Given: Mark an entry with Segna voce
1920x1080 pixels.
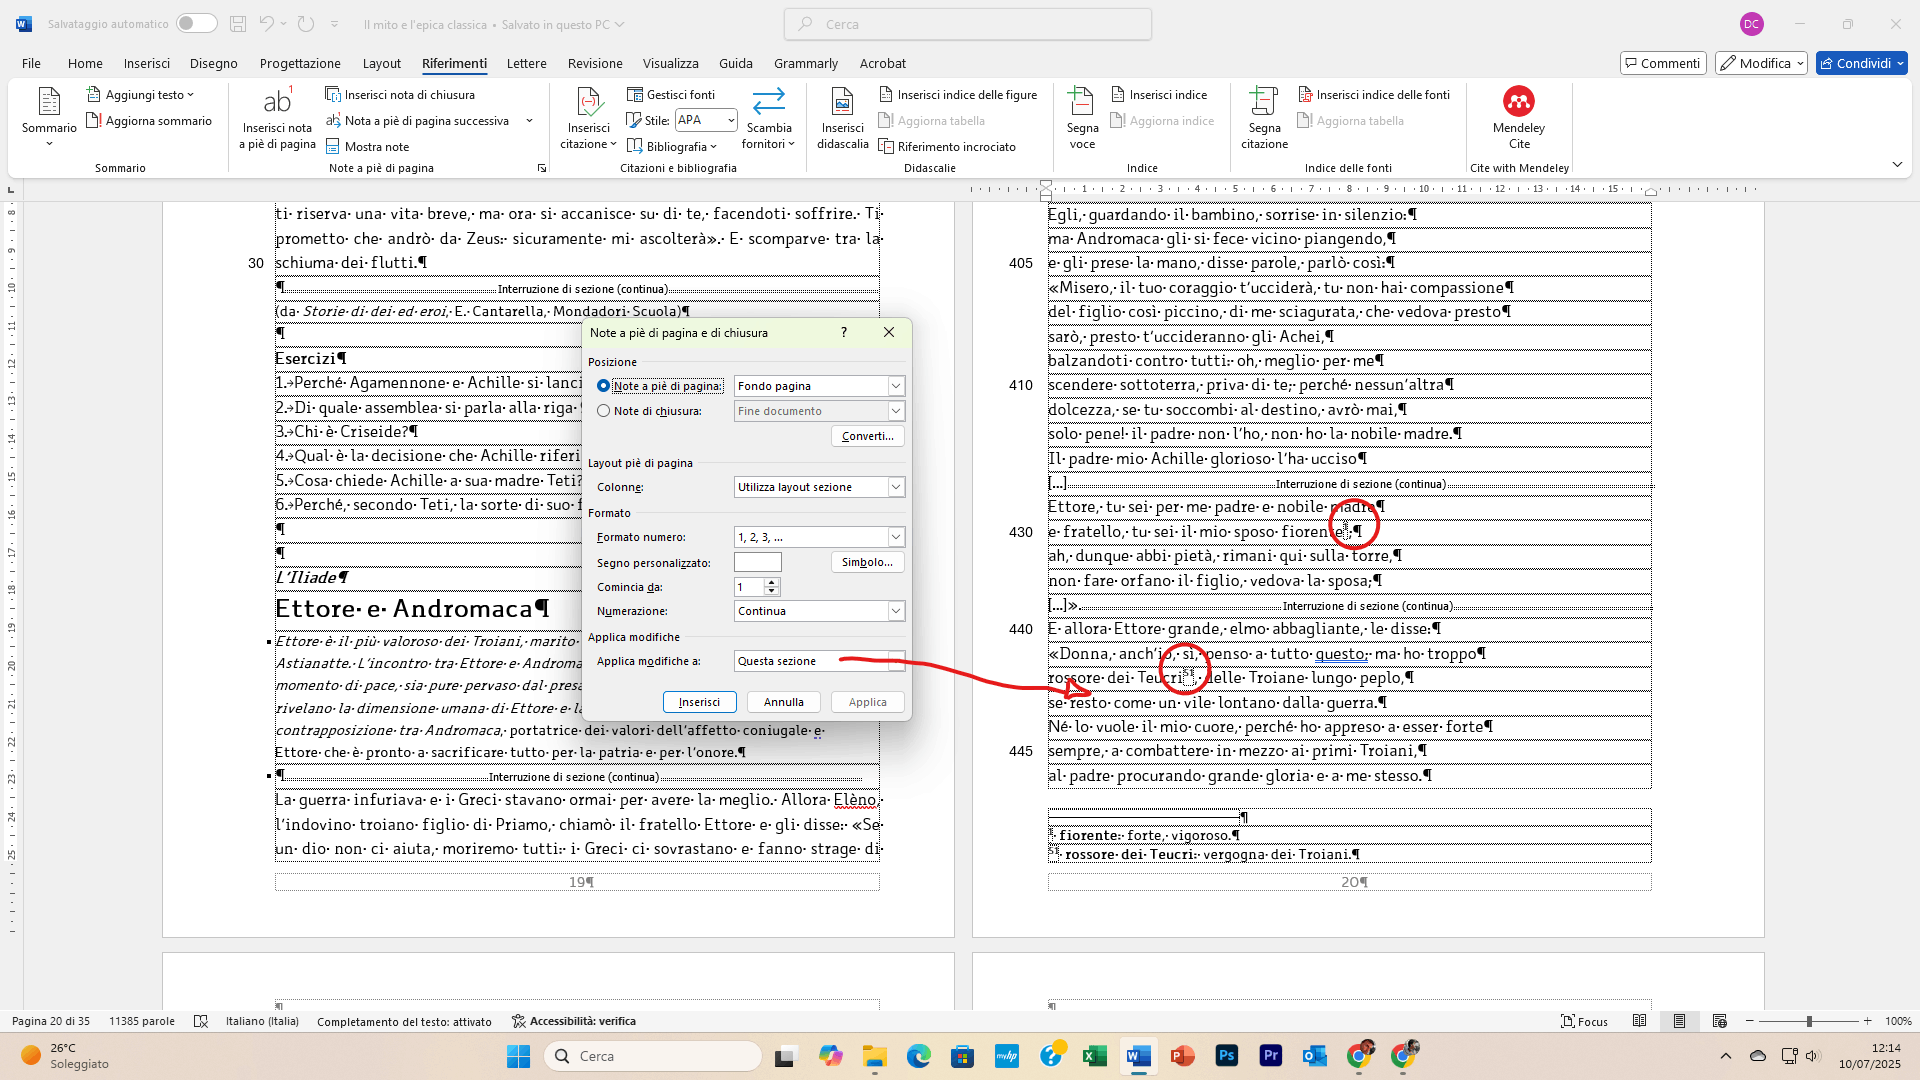Looking at the screenshot, I should click(1081, 117).
